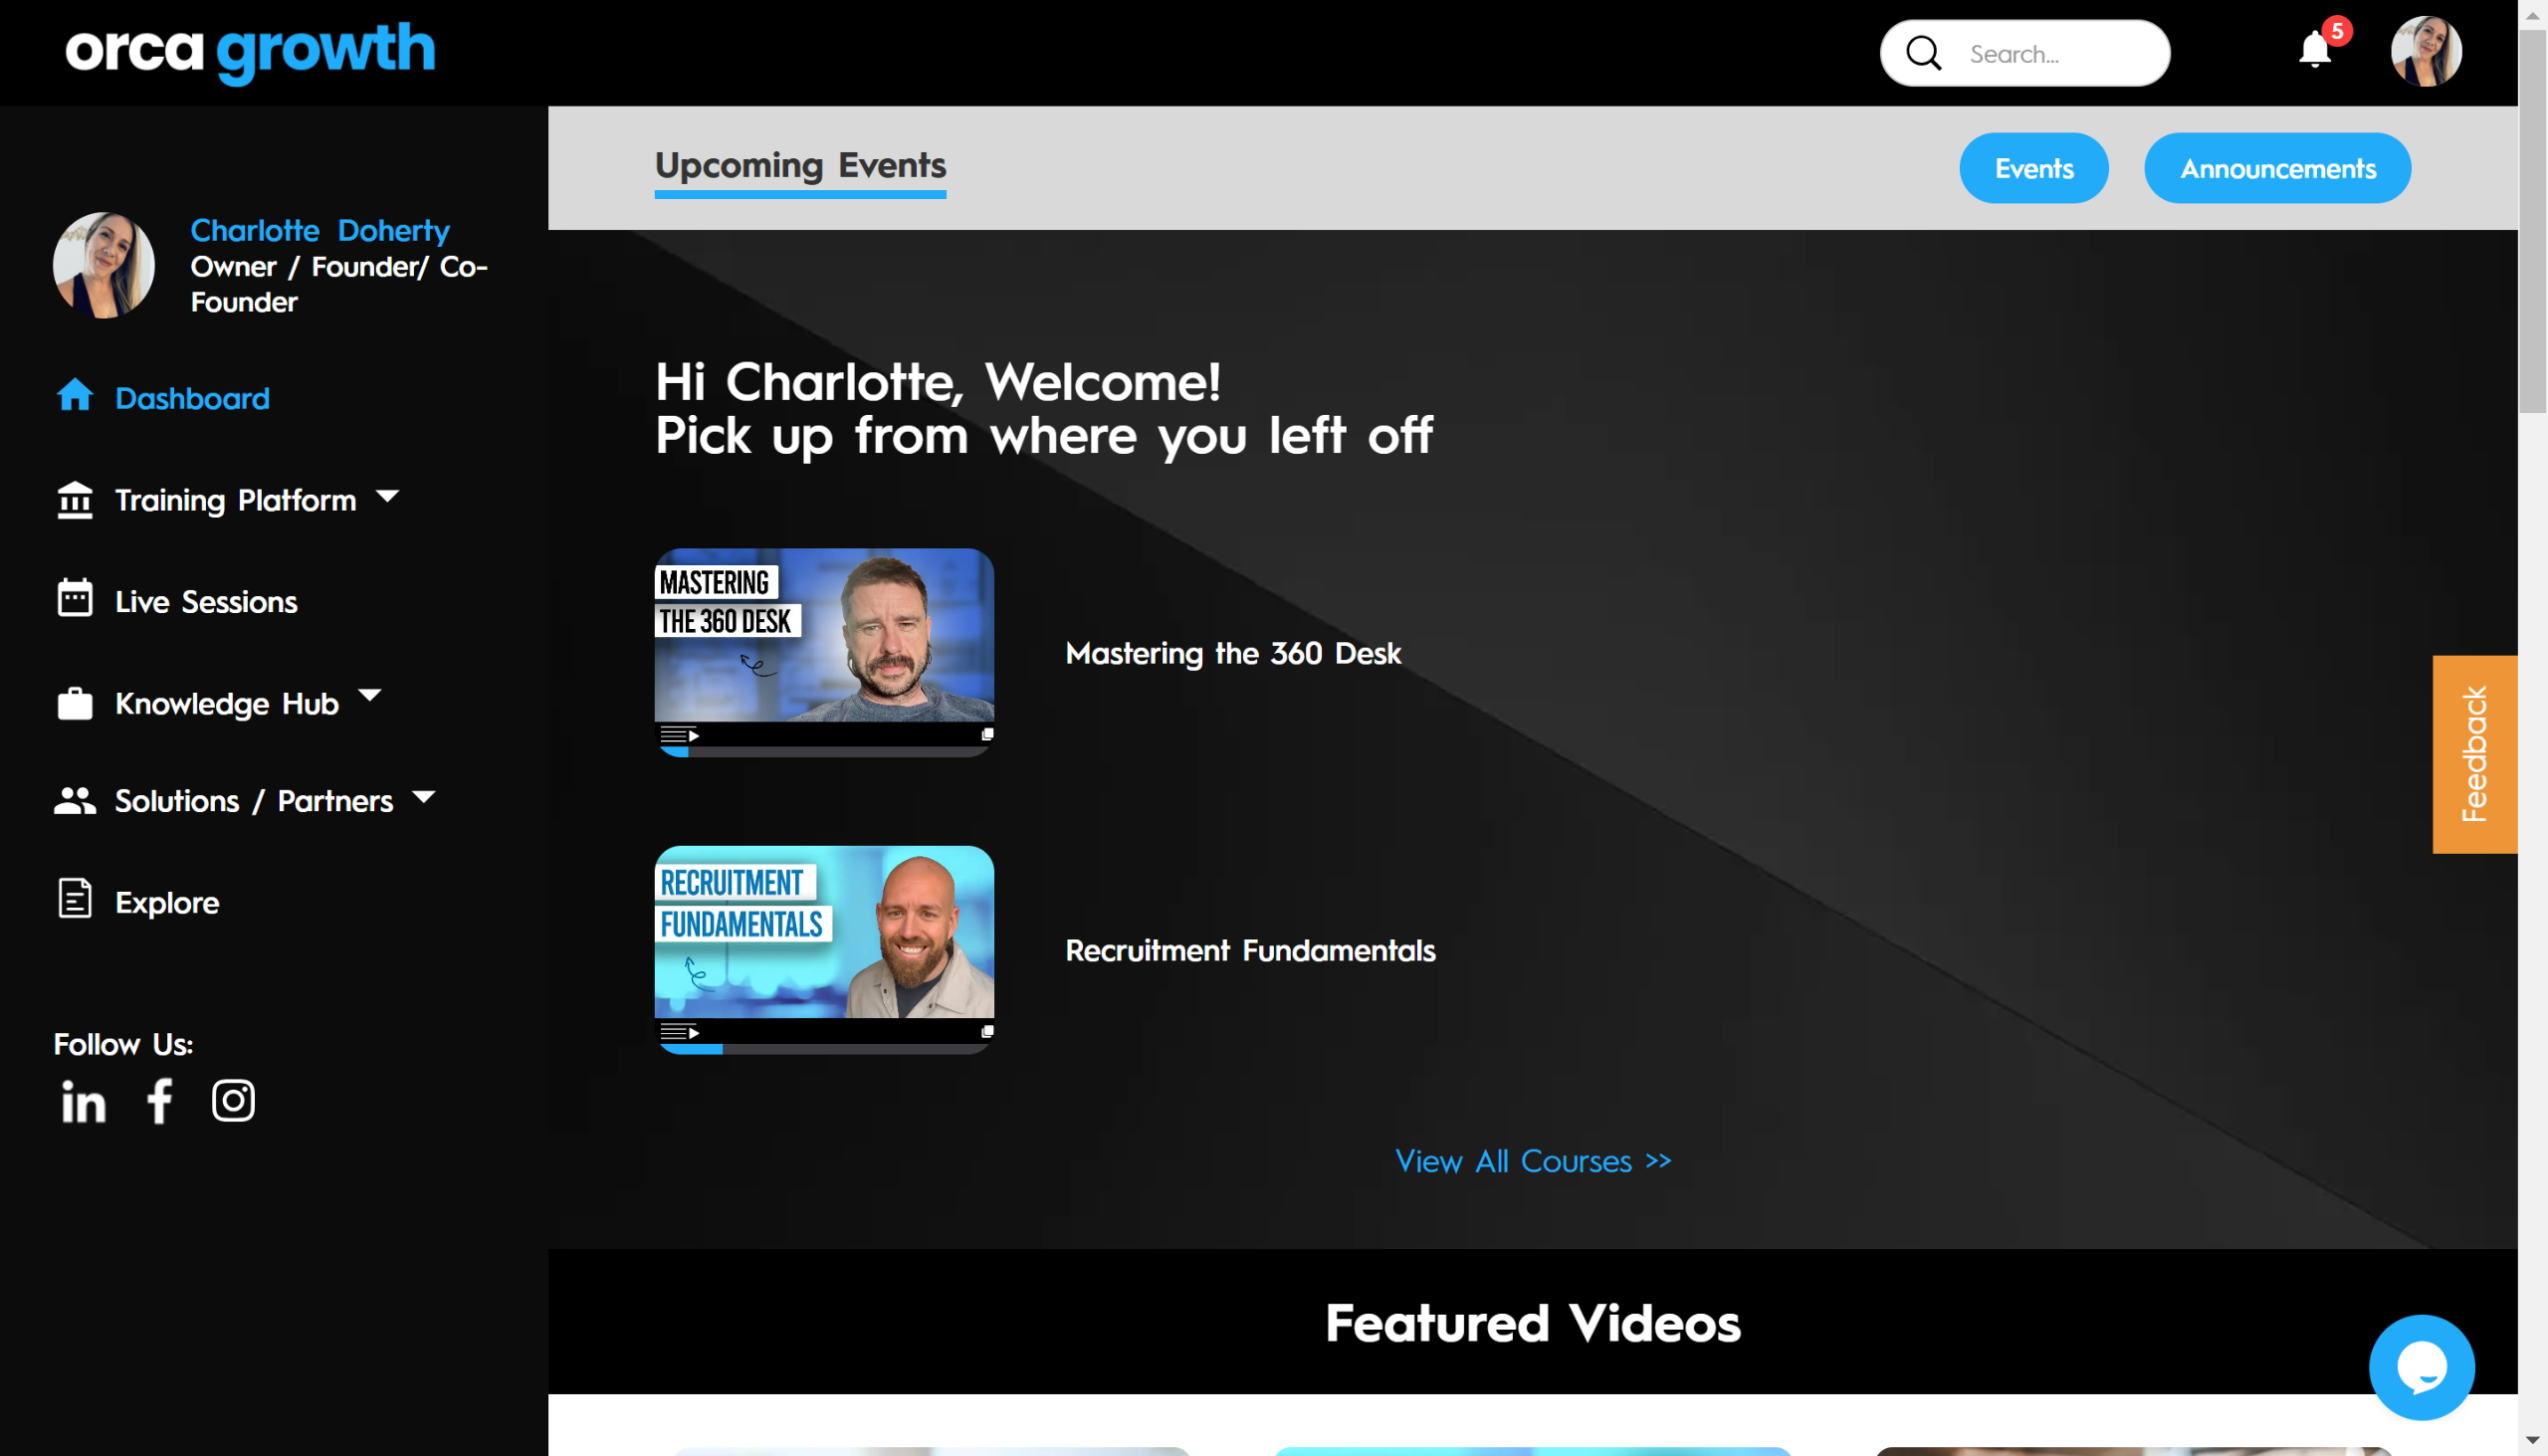Expand the Training Platform menu arrow

pos(388,496)
